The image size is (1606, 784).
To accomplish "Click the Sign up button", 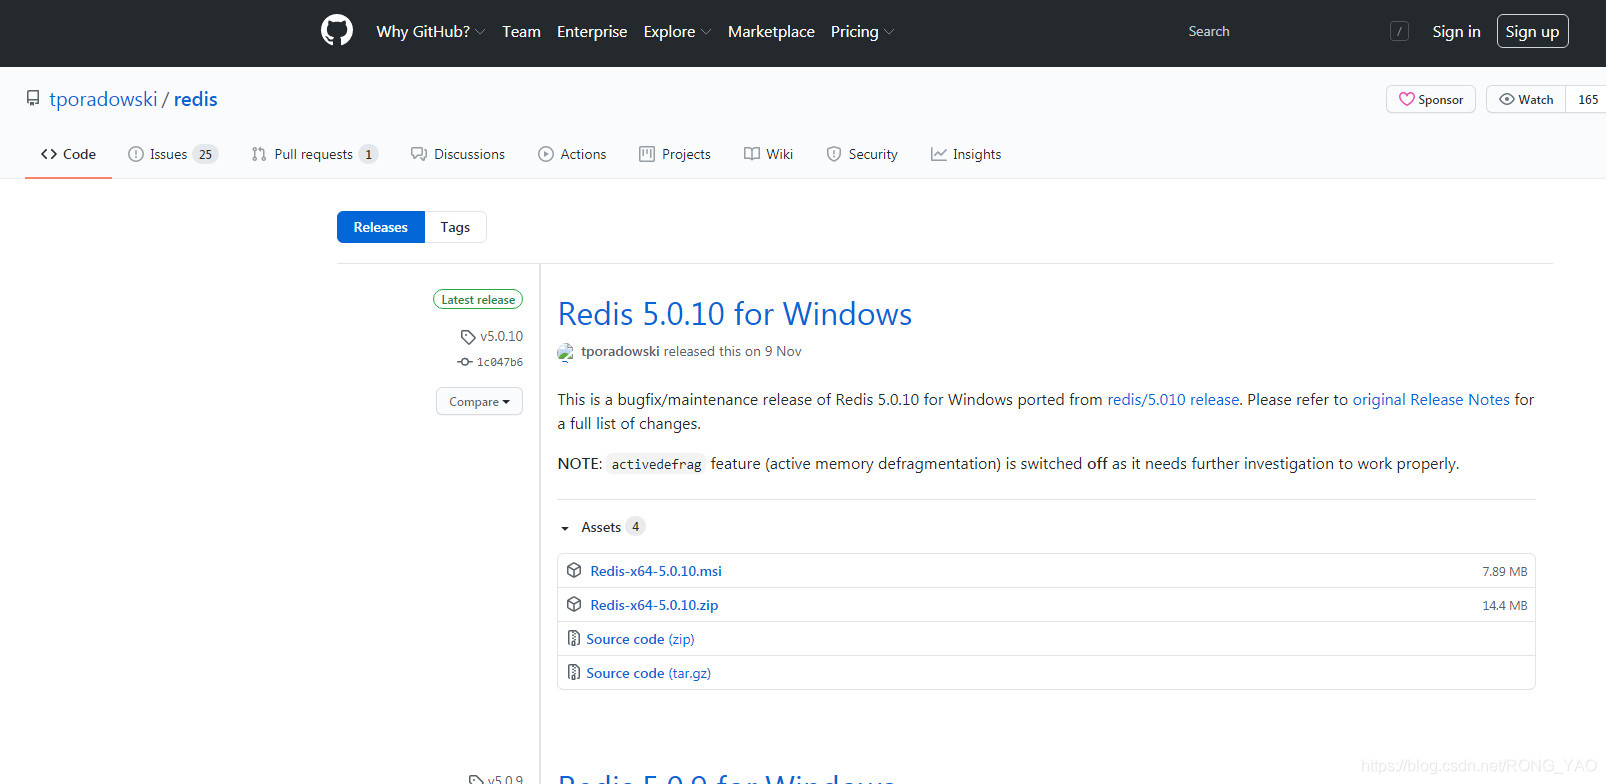I will pos(1532,32).
